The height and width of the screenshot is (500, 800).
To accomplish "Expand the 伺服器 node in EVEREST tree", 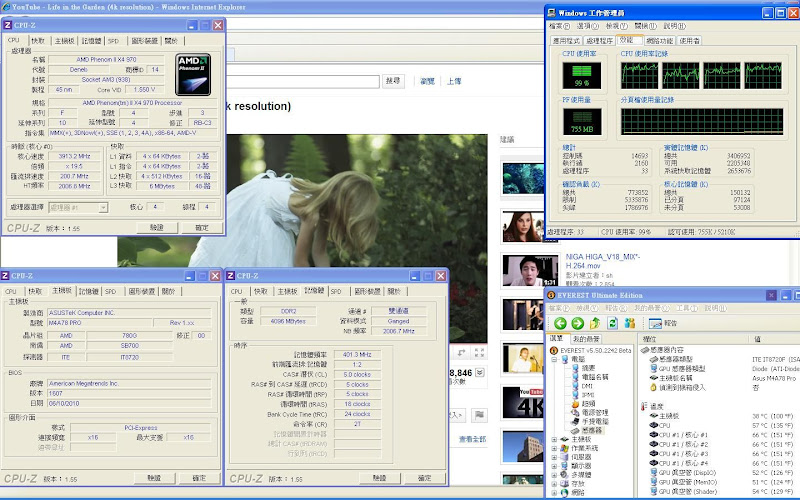I will click(554, 457).
